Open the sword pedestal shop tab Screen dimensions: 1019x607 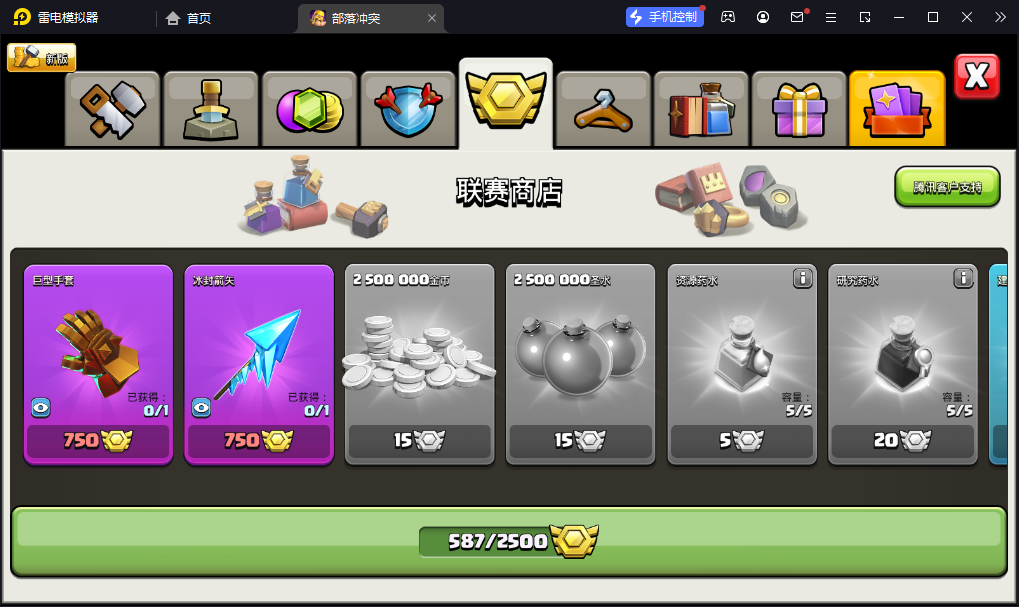(x=211, y=109)
